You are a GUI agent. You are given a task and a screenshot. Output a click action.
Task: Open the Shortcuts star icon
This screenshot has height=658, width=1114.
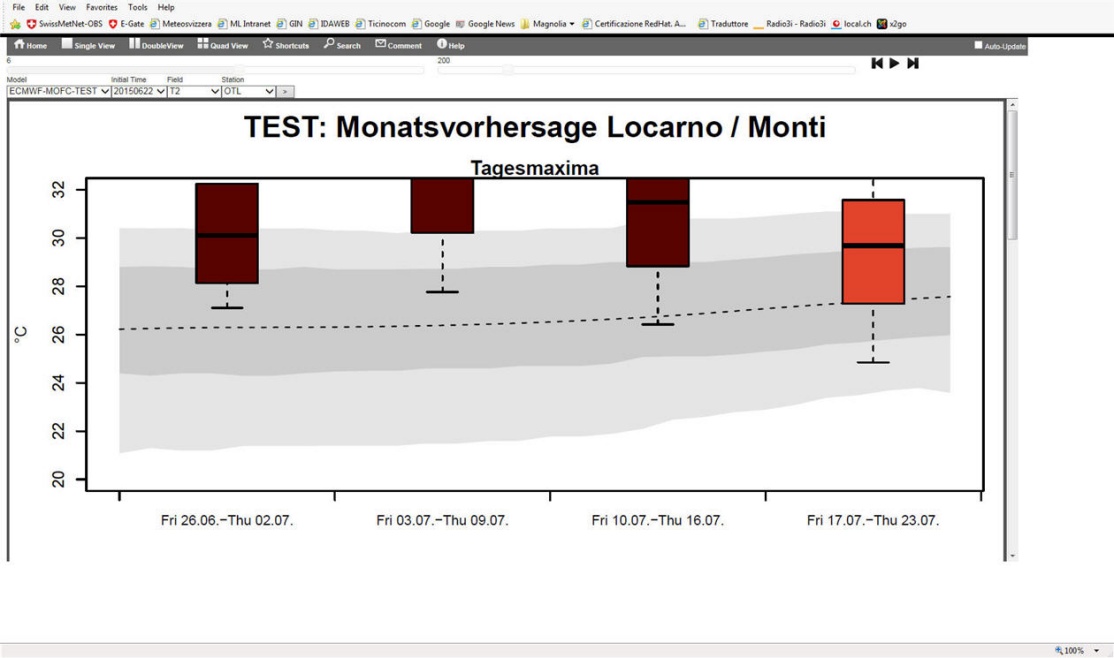[x=268, y=44]
